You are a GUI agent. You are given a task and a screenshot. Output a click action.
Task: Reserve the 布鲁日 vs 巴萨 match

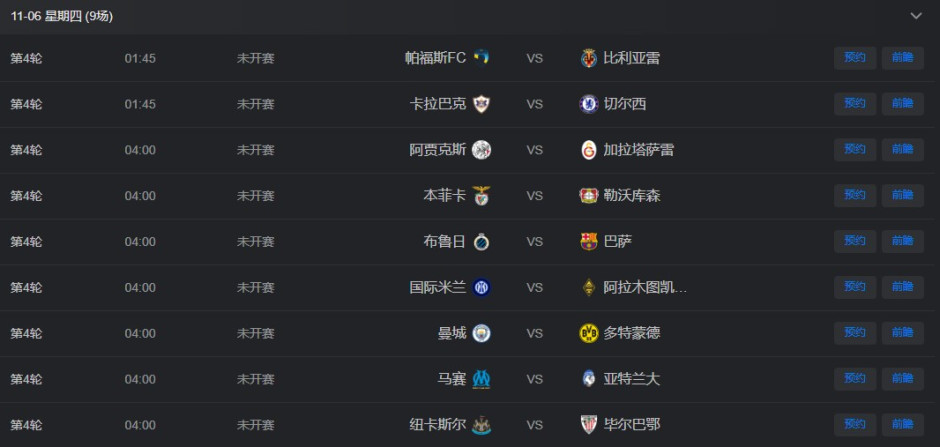pyautogui.click(x=855, y=242)
